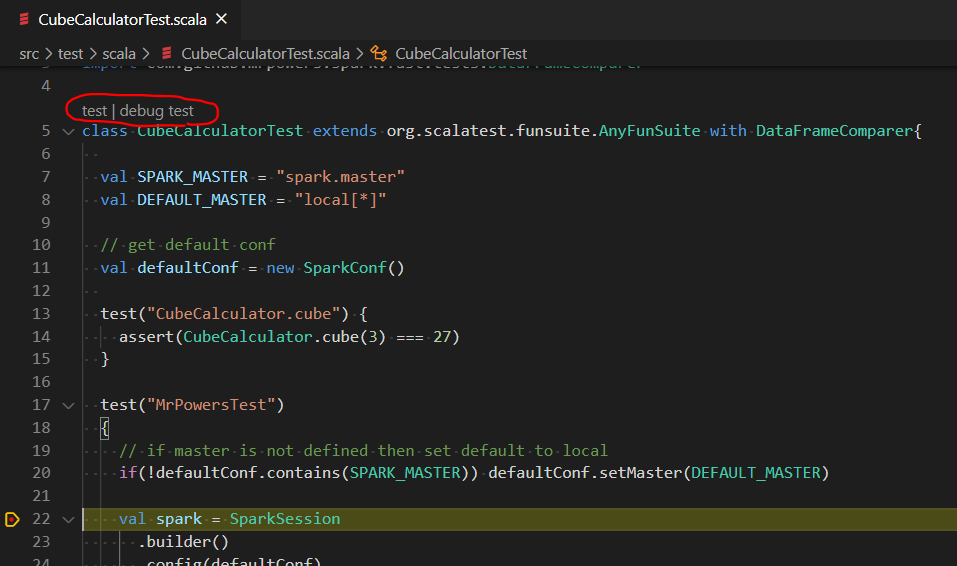
Task: Open the CubeCalculatorTest class symbol breadcrumb
Action: (x=461, y=54)
